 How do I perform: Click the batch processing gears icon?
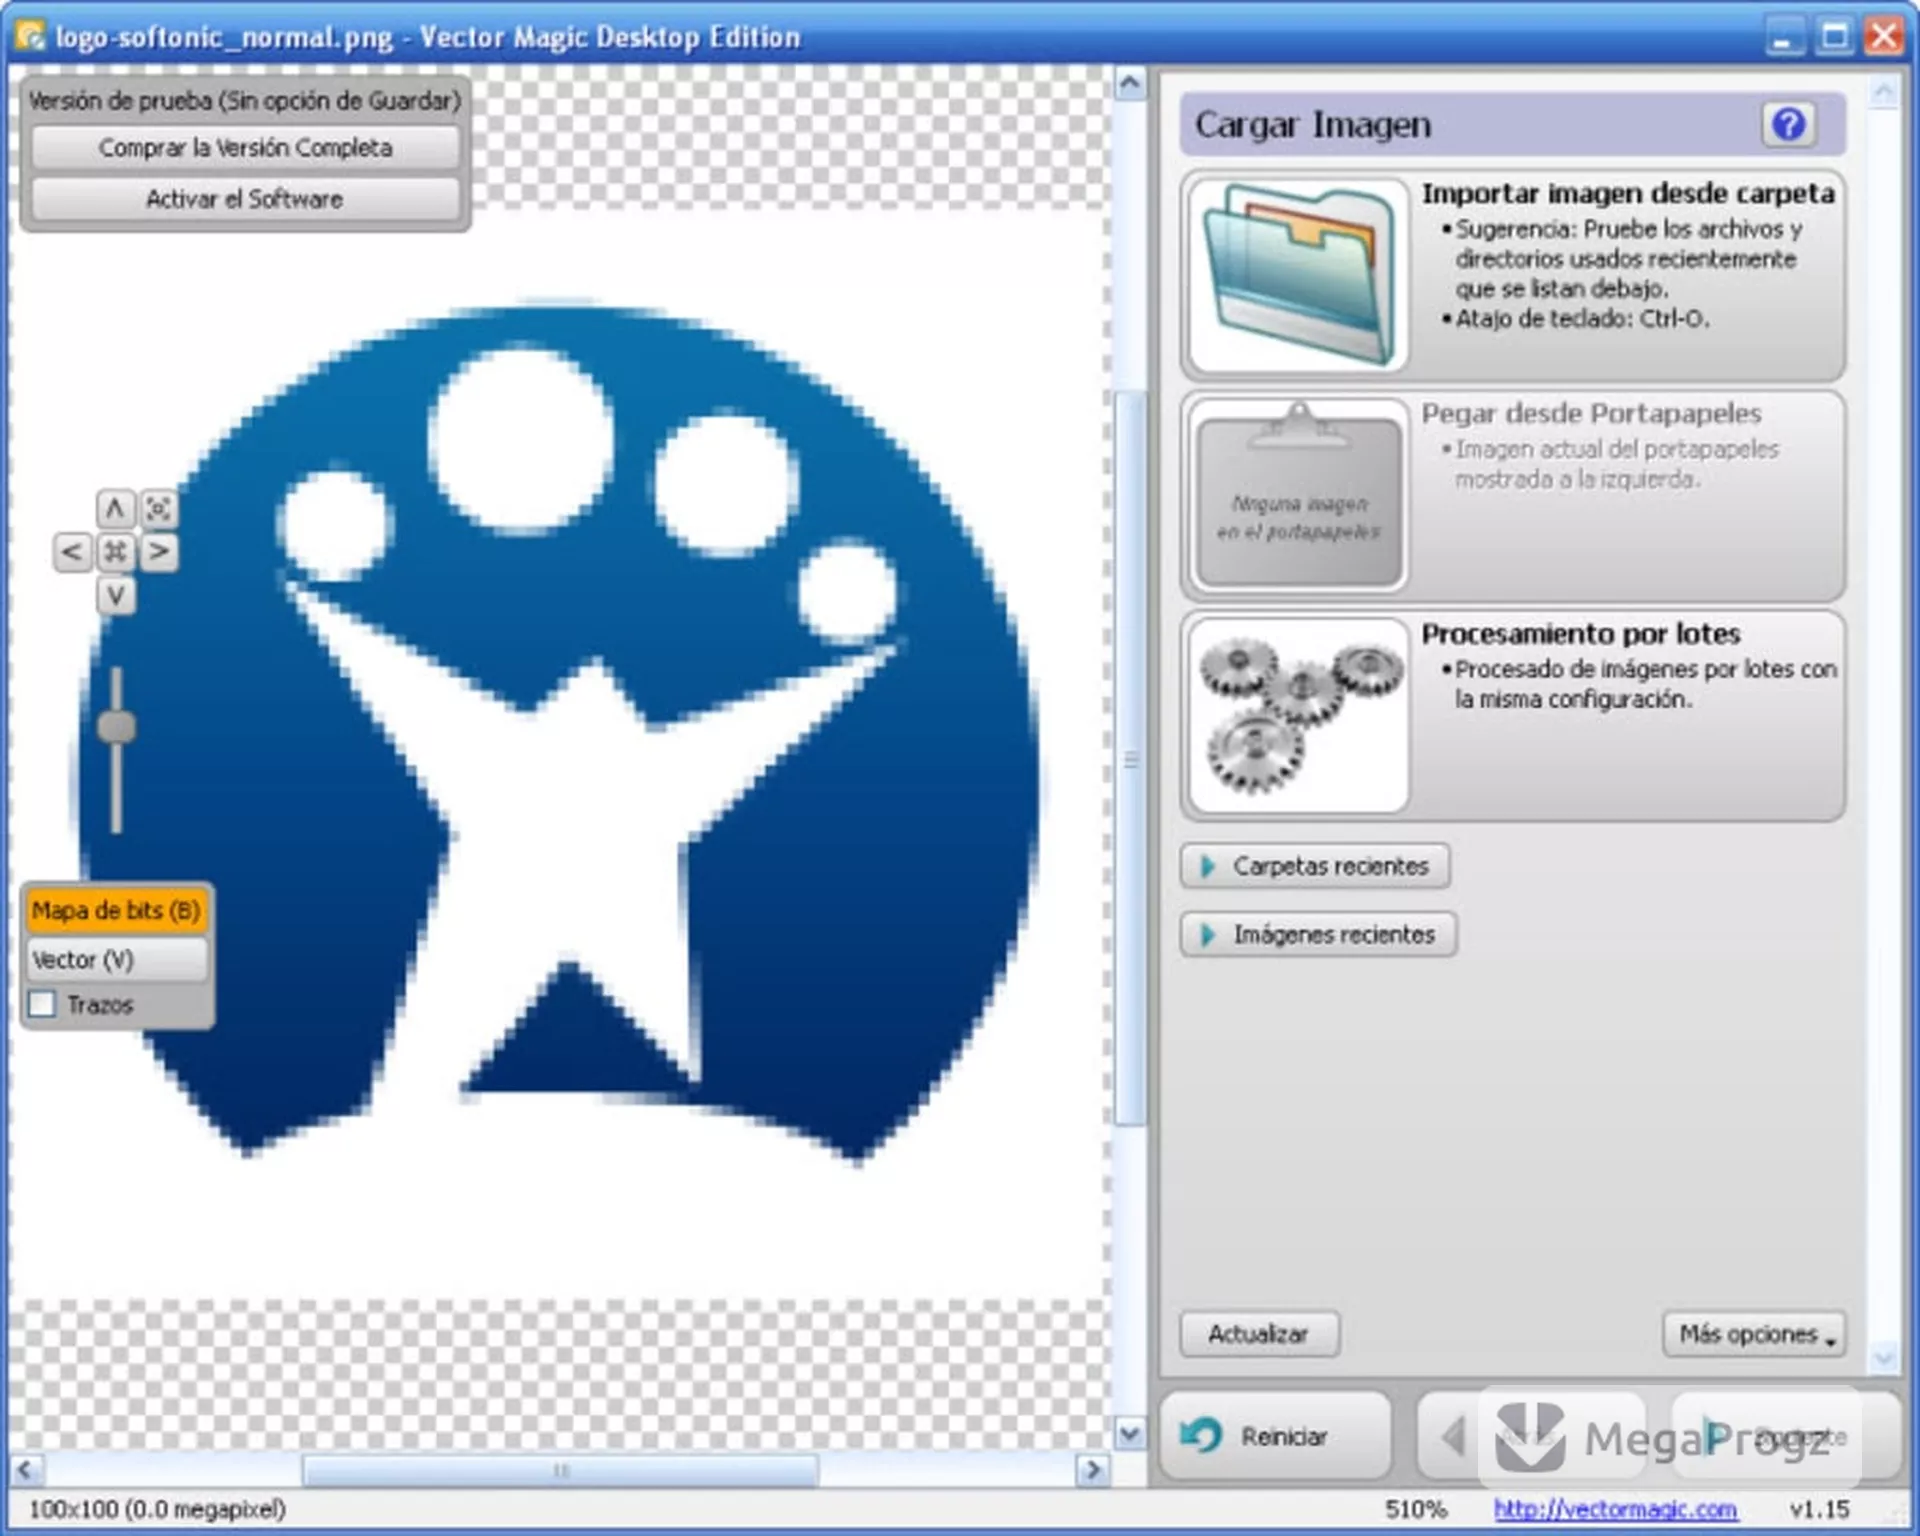[1298, 715]
